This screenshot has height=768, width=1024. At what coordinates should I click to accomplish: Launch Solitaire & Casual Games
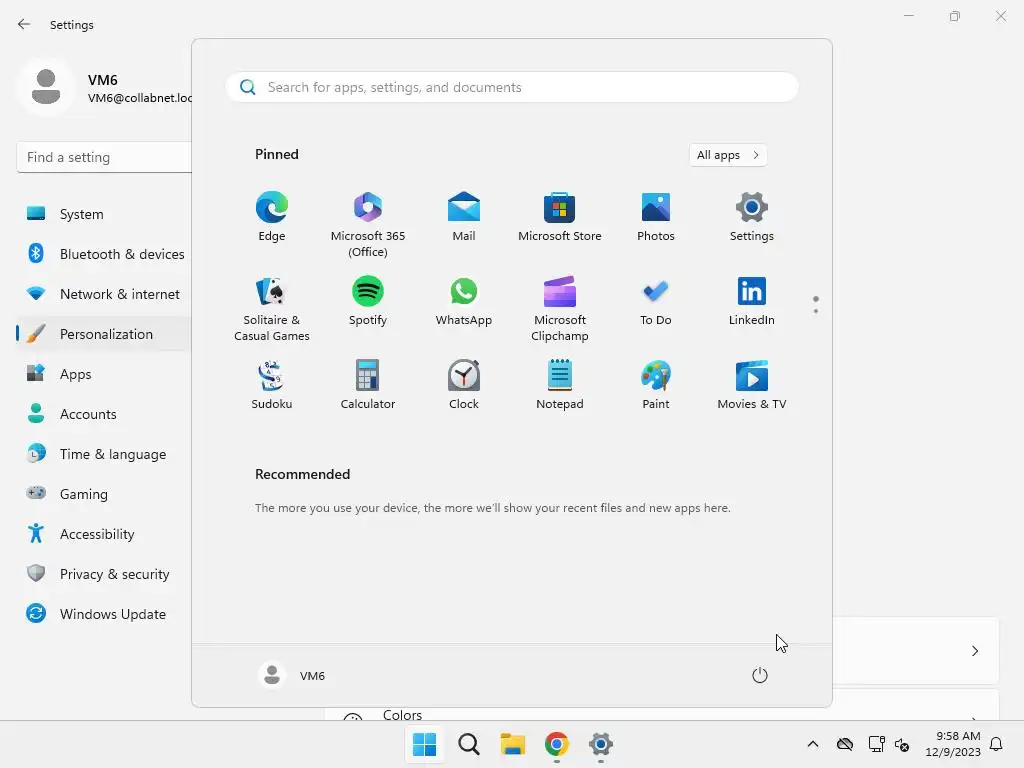pyautogui.click(x=272, y=308)
